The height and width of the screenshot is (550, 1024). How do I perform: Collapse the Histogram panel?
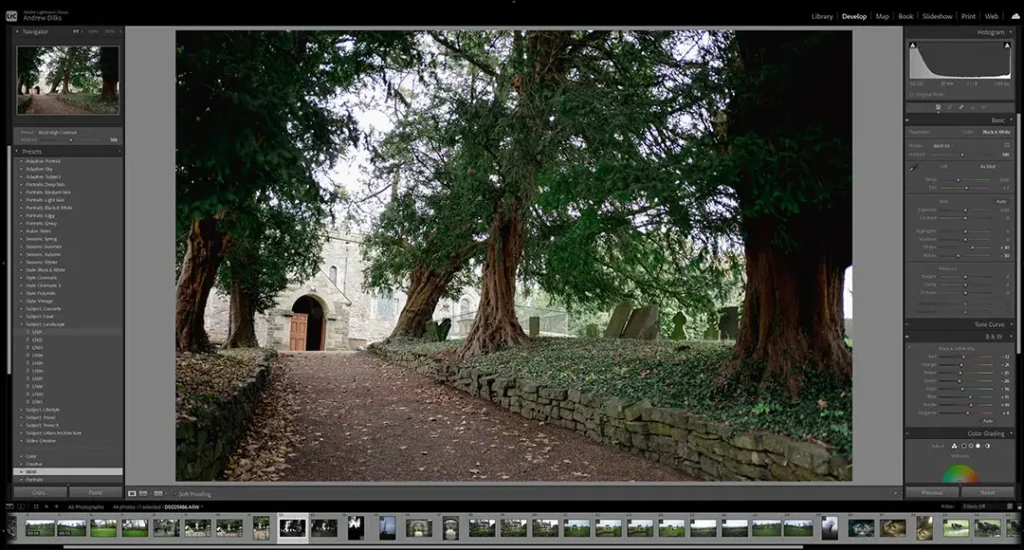[1011, 32]
